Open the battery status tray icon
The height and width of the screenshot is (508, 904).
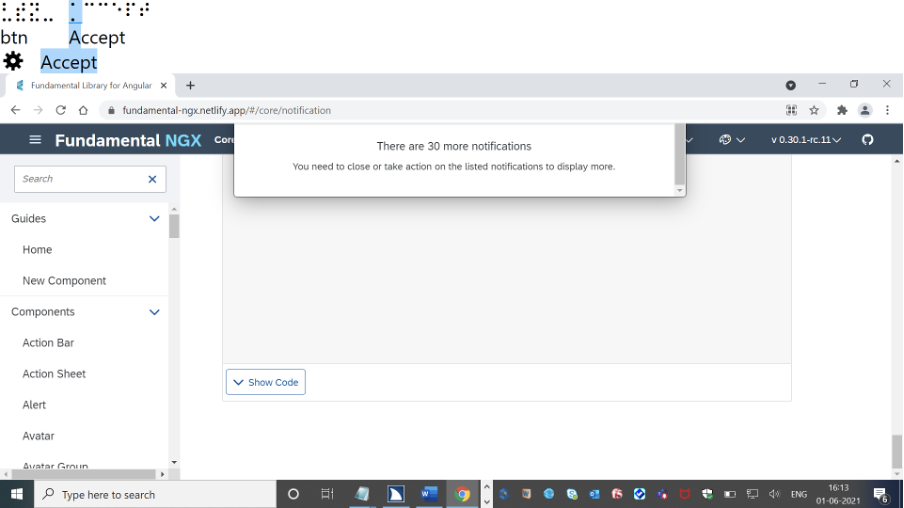730,494
